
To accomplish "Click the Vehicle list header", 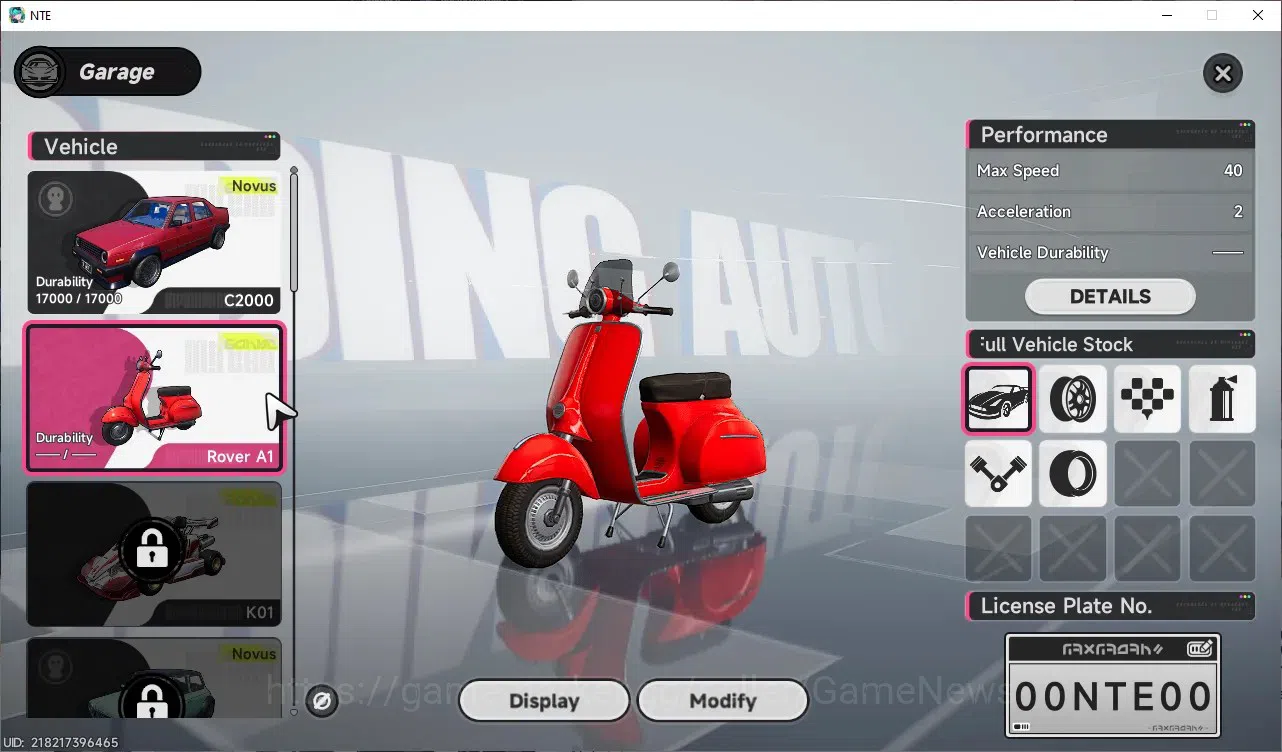I will tap(154, 146).
